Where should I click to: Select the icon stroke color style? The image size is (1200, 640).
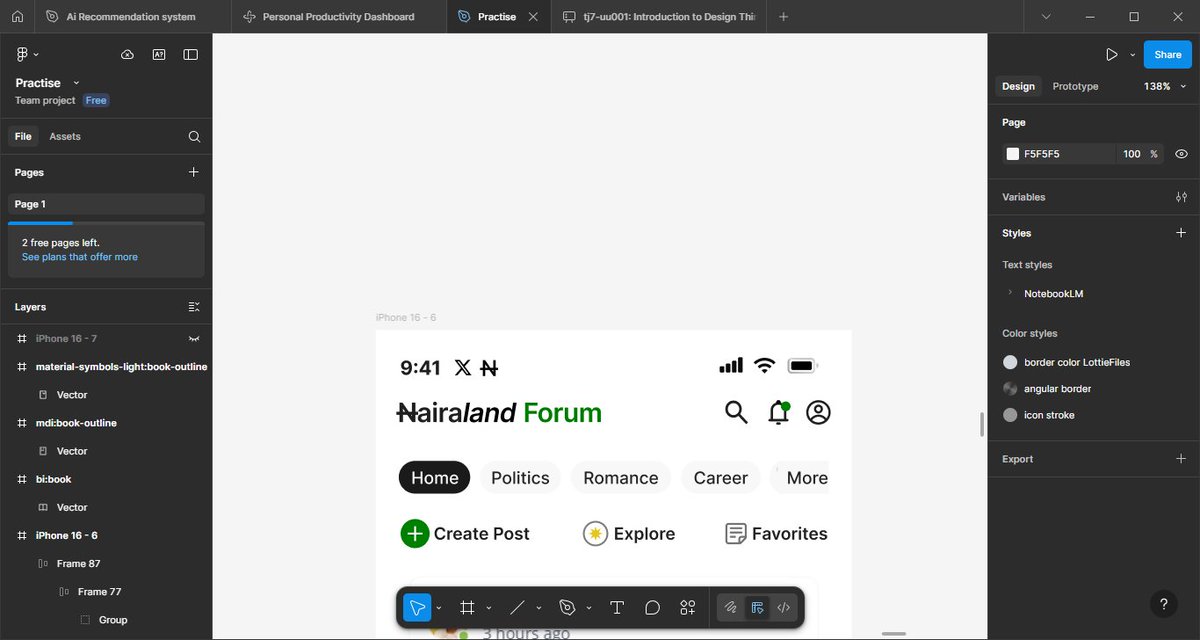point(1050,415)
